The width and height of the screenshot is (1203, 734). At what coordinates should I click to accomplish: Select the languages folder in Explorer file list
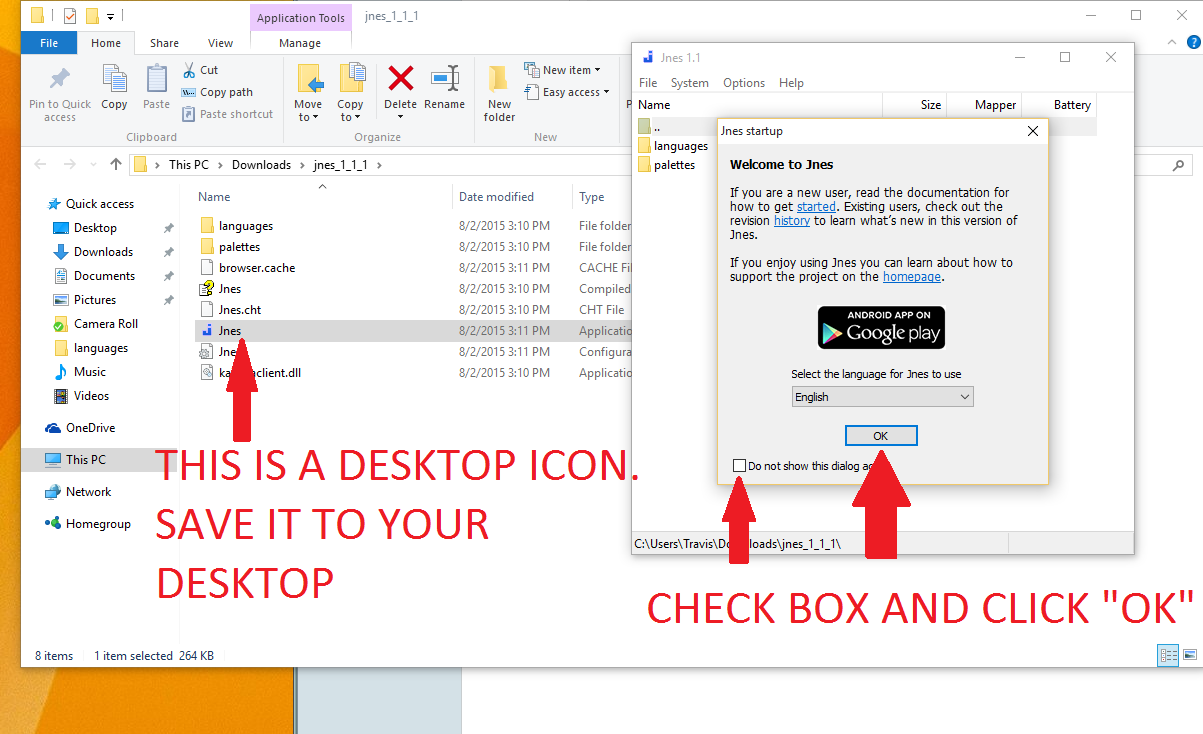point(245,226)
